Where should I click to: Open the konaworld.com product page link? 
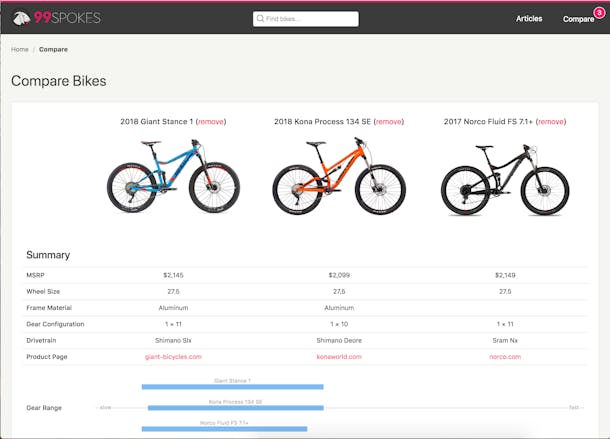[x=339, y=356]
